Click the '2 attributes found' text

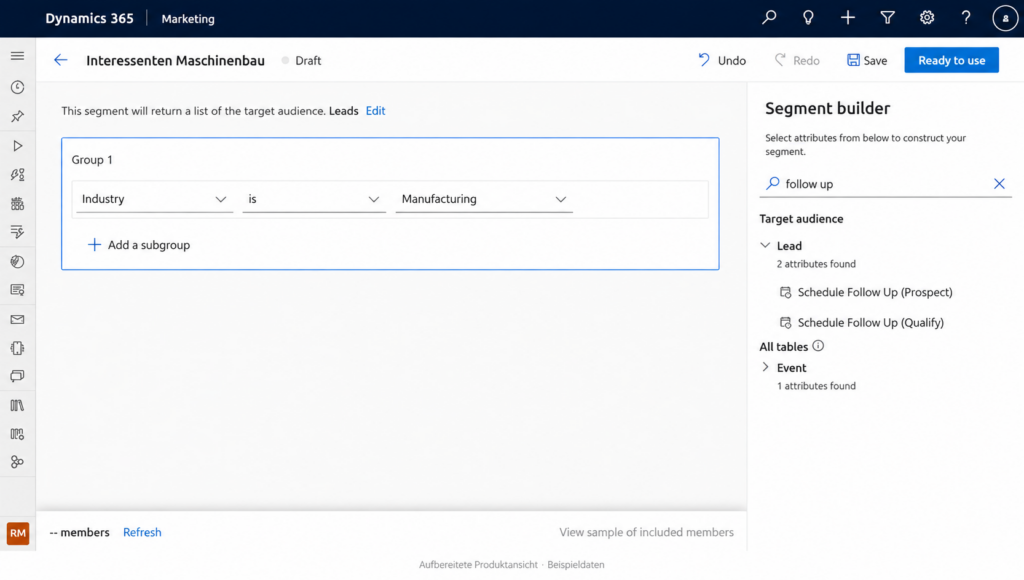[x=816, y=264]
